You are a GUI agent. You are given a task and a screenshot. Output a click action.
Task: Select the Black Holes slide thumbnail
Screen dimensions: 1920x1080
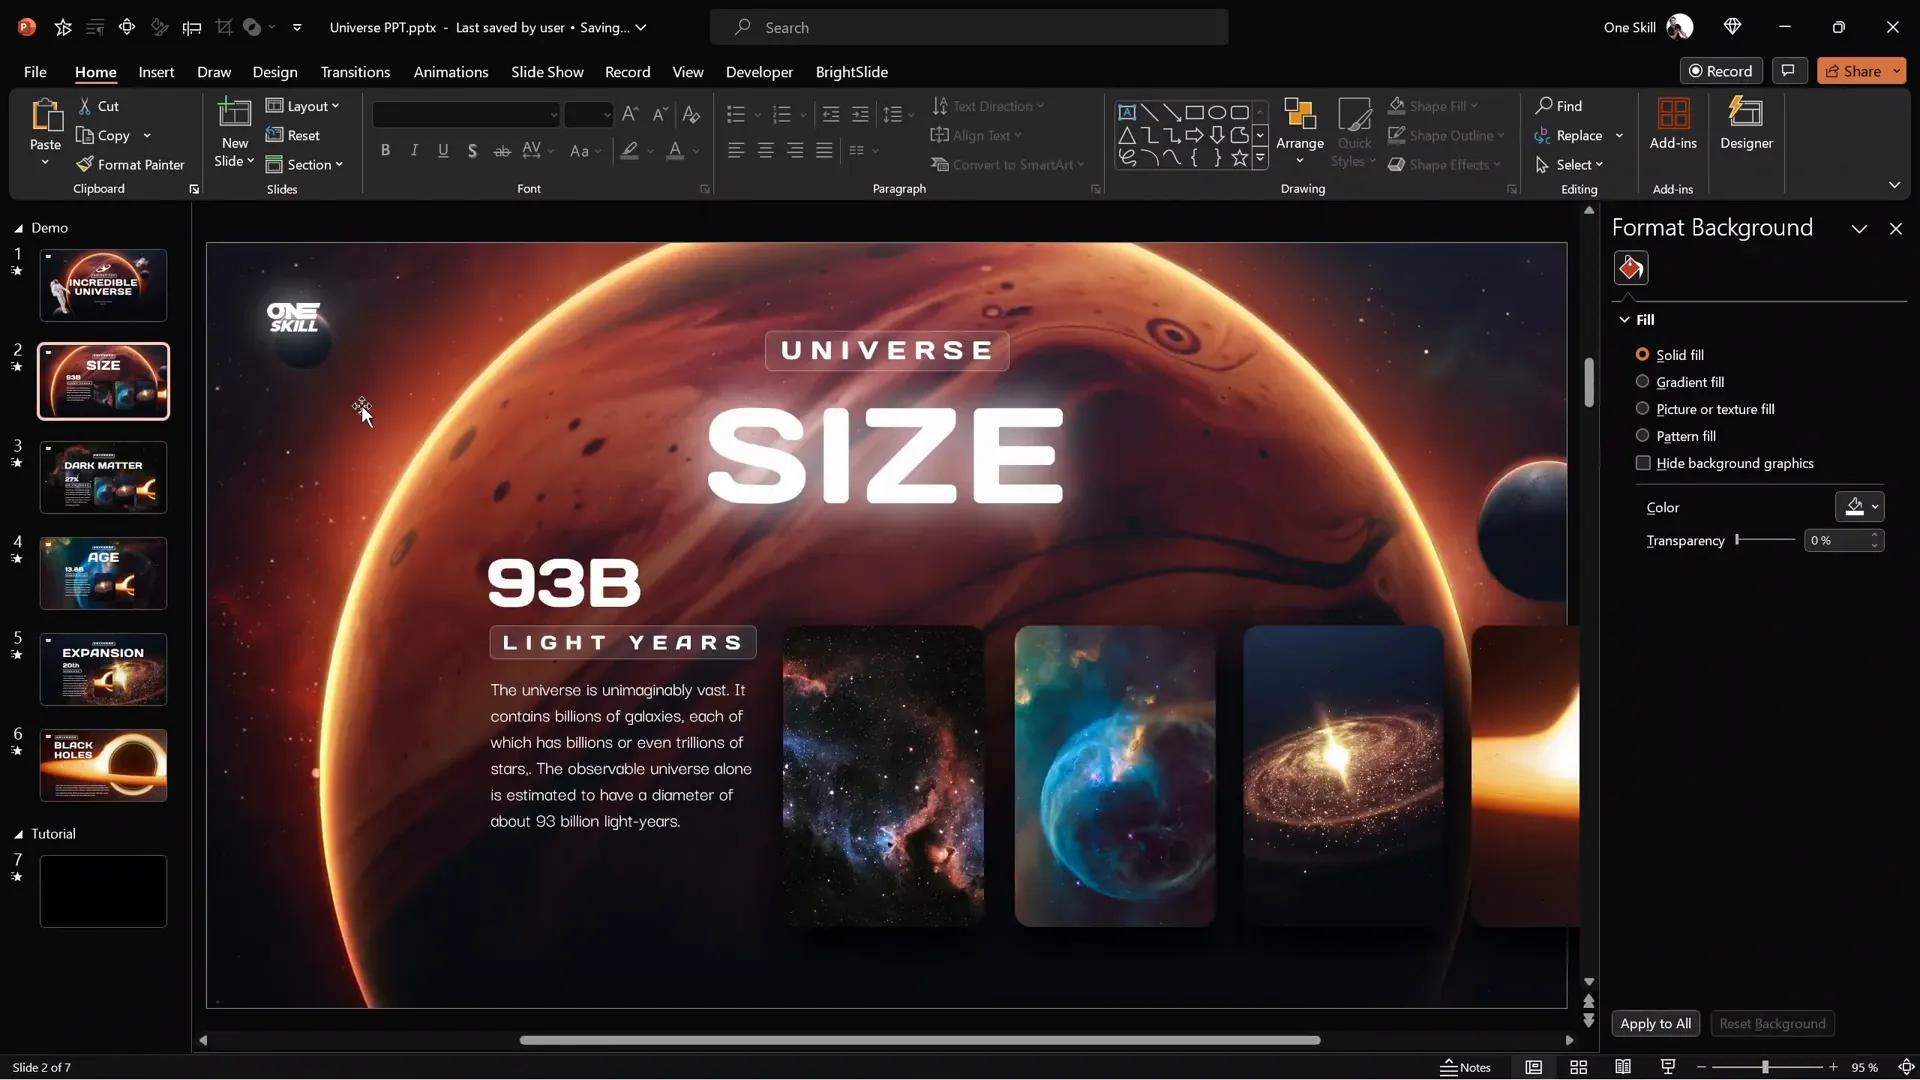103,765
